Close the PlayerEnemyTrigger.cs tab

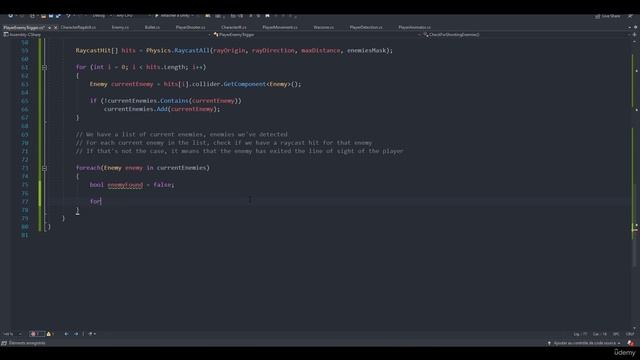click(x=56, y=28)
